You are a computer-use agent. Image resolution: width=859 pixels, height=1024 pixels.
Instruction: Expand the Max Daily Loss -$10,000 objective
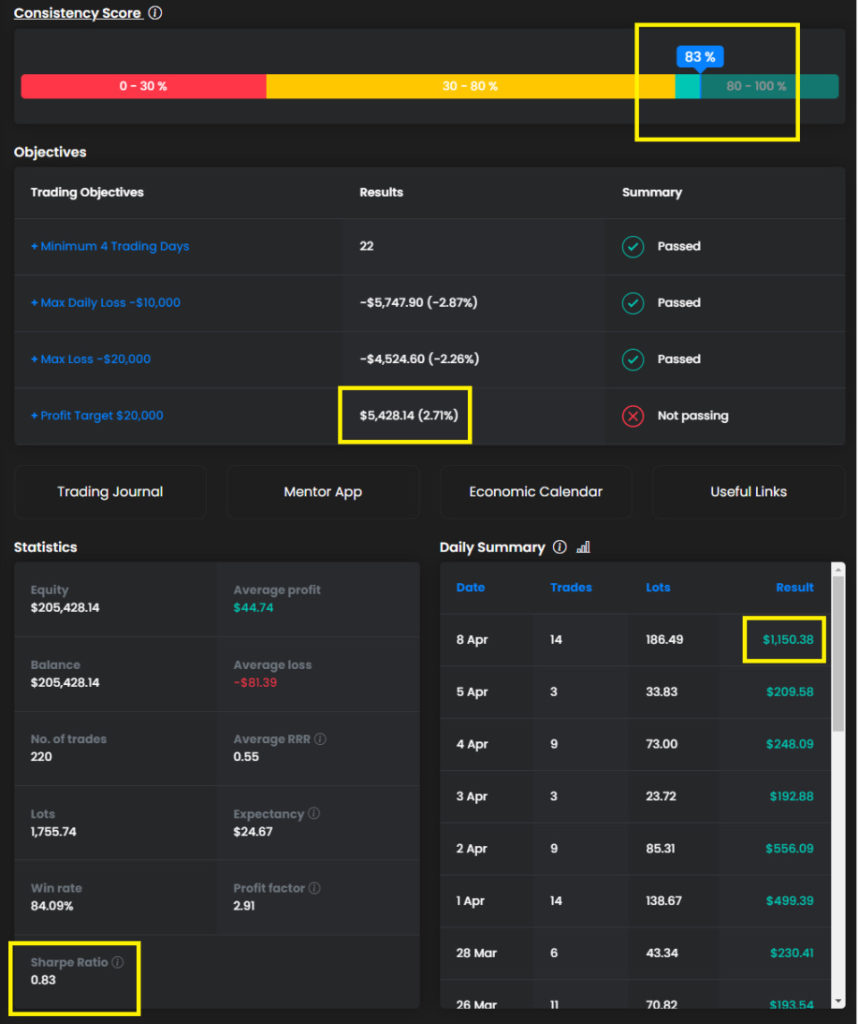tap(106, 303)
